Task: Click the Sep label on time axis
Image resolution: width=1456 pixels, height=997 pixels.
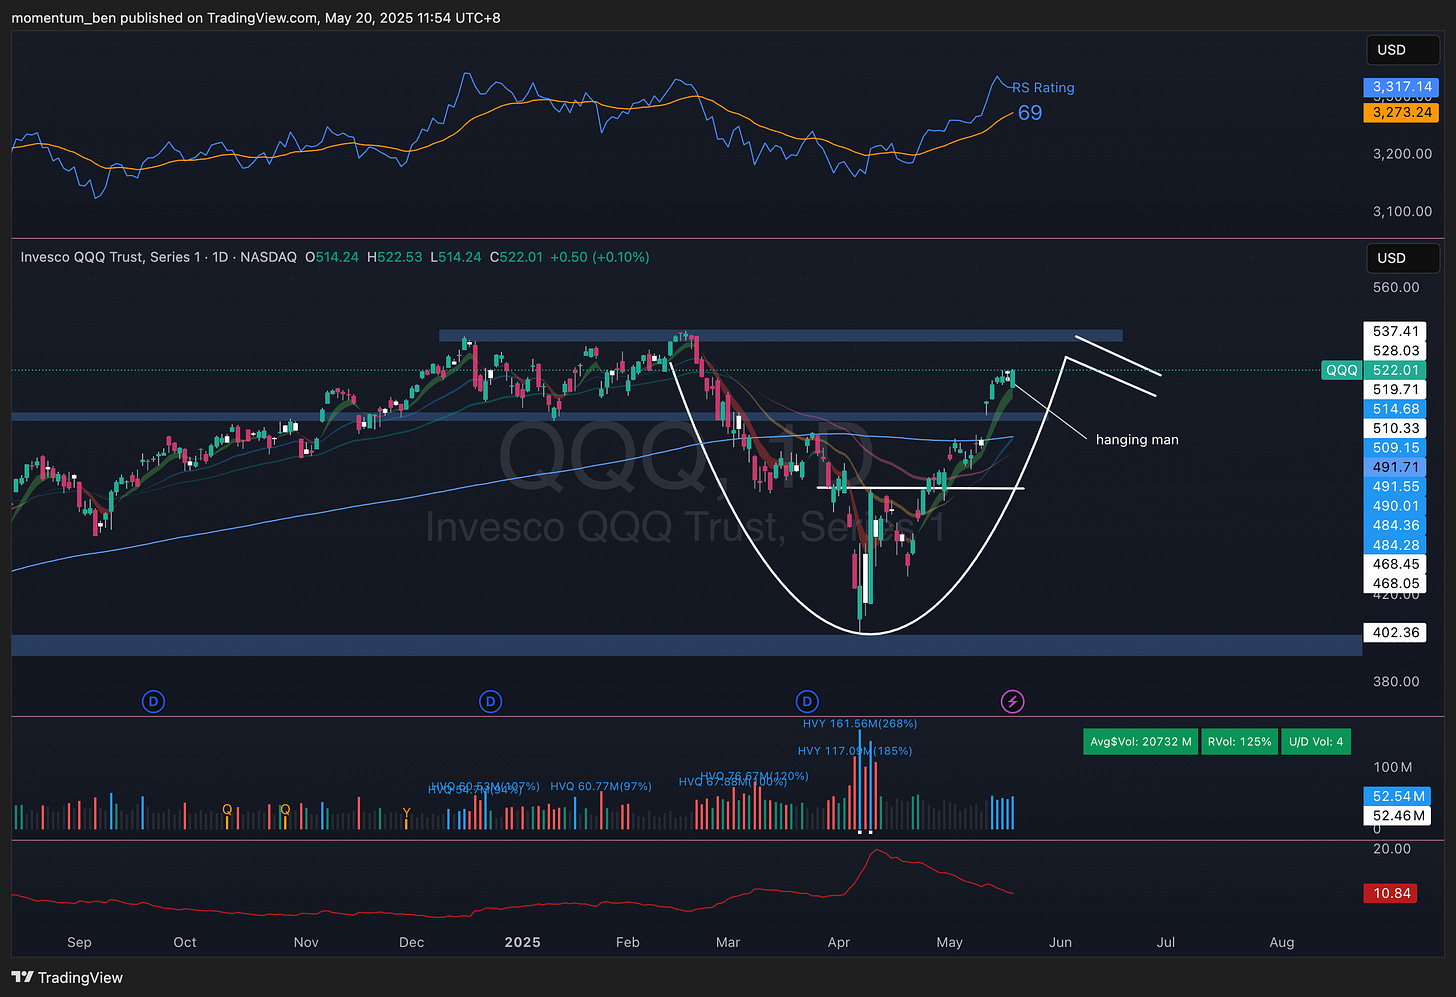Action: (79, 942)
